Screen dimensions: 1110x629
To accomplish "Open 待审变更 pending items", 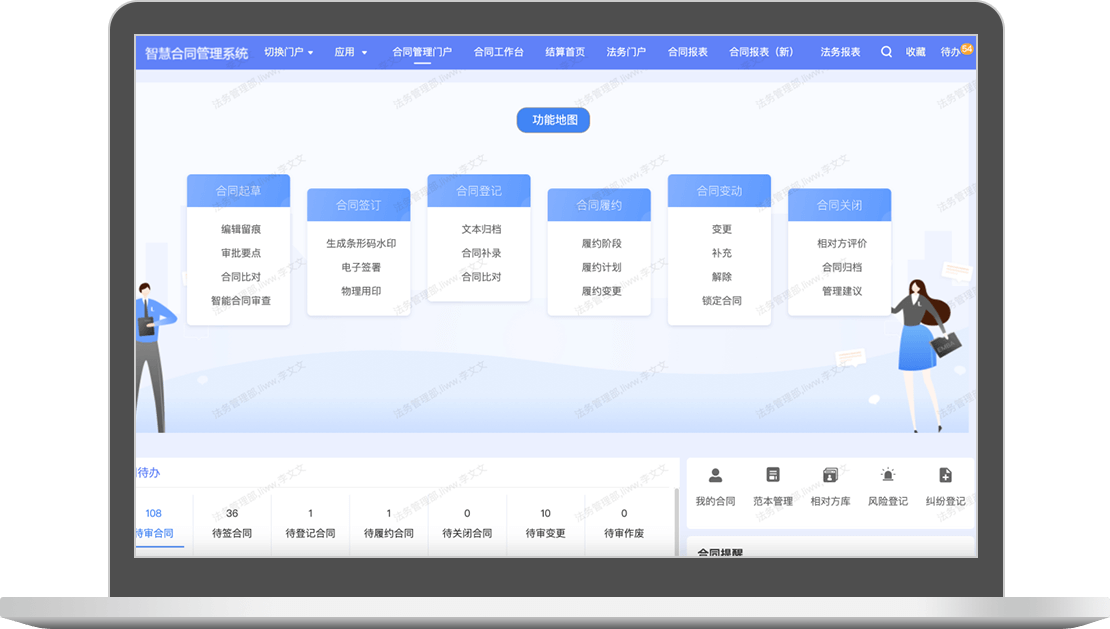I will click(x=545, y=523).
